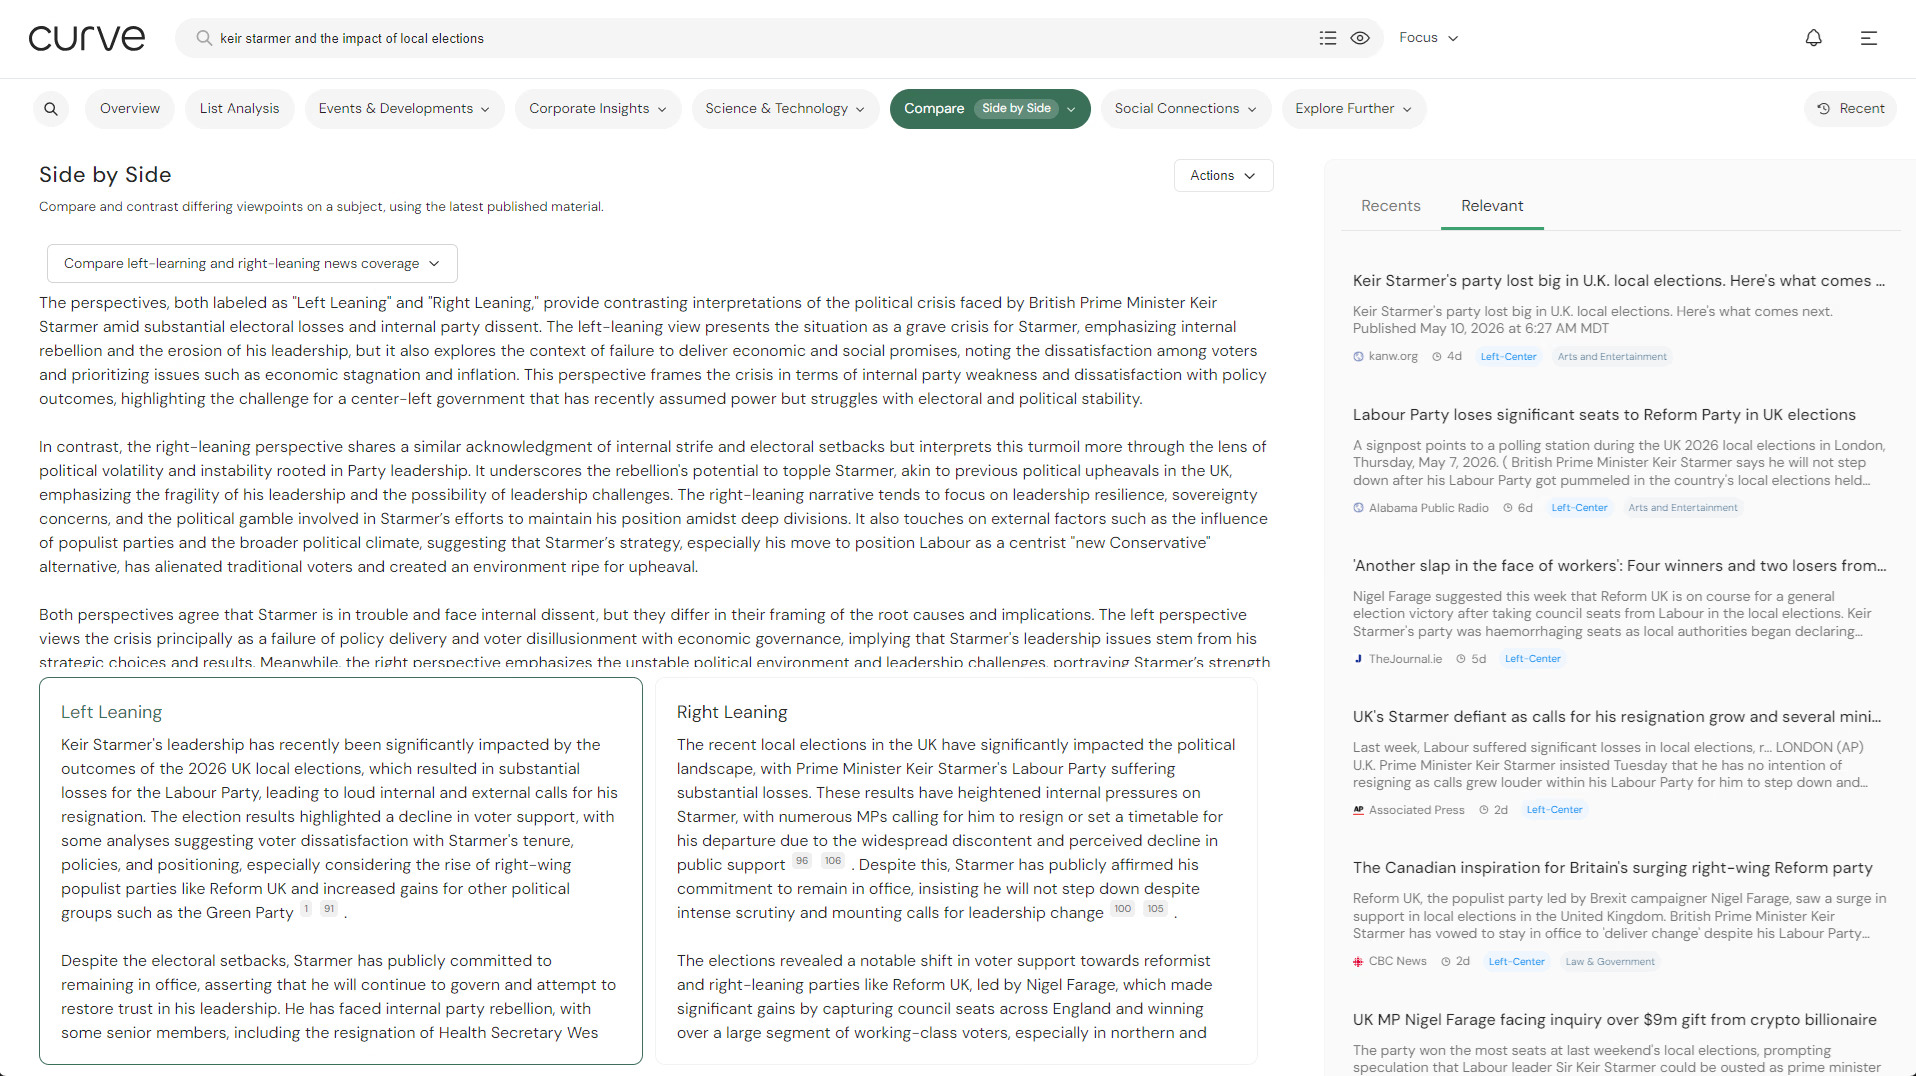Click the Associated Press source icon

coord(1358,810)
